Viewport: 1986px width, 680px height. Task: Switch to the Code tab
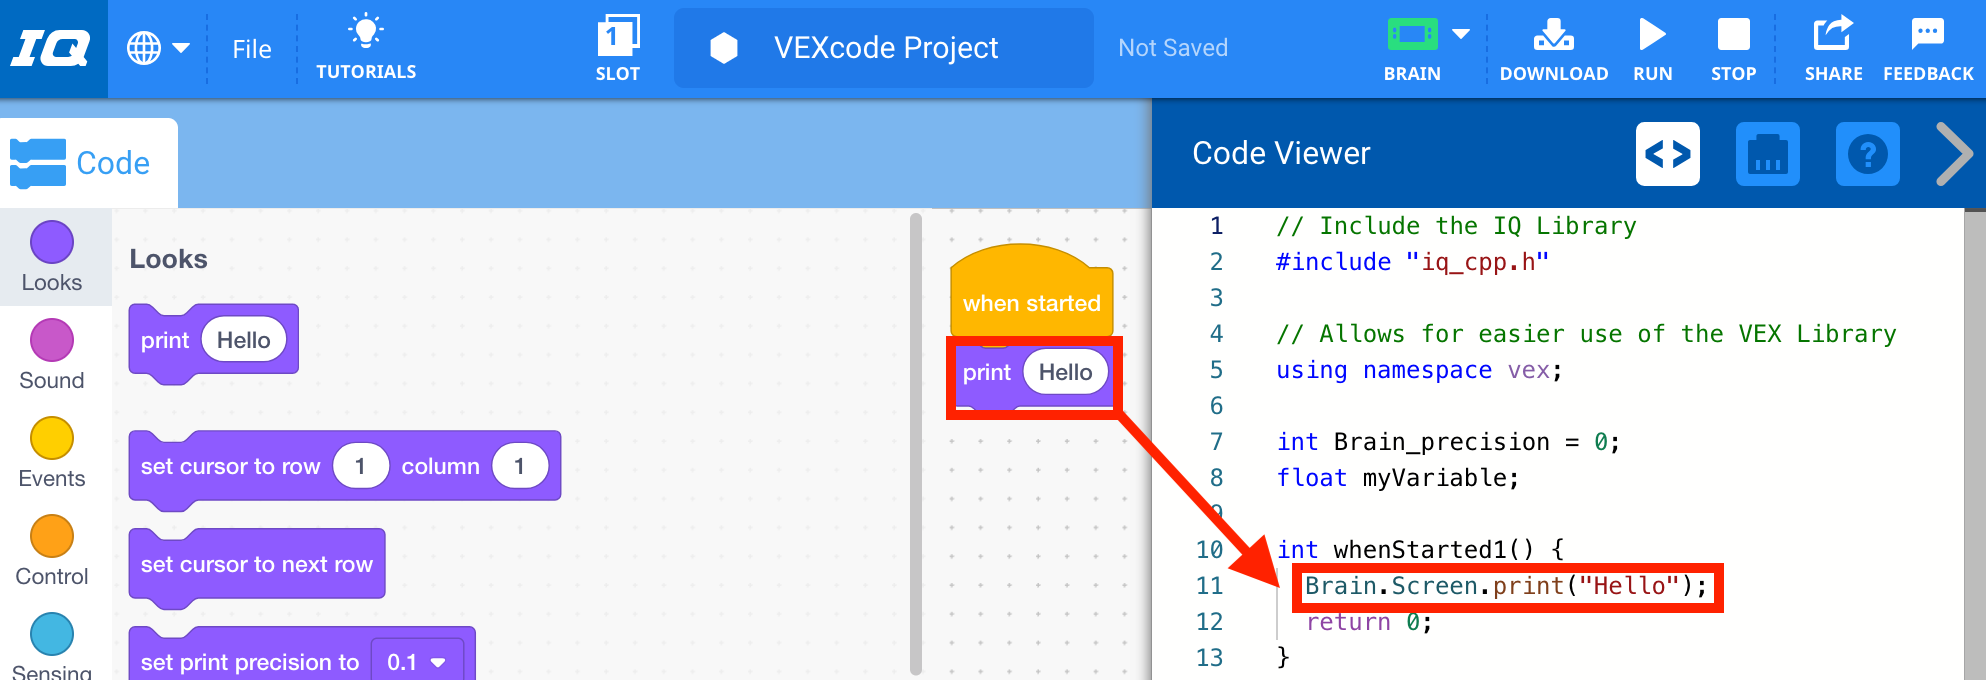pyautogui.click(x=89, y=163)
